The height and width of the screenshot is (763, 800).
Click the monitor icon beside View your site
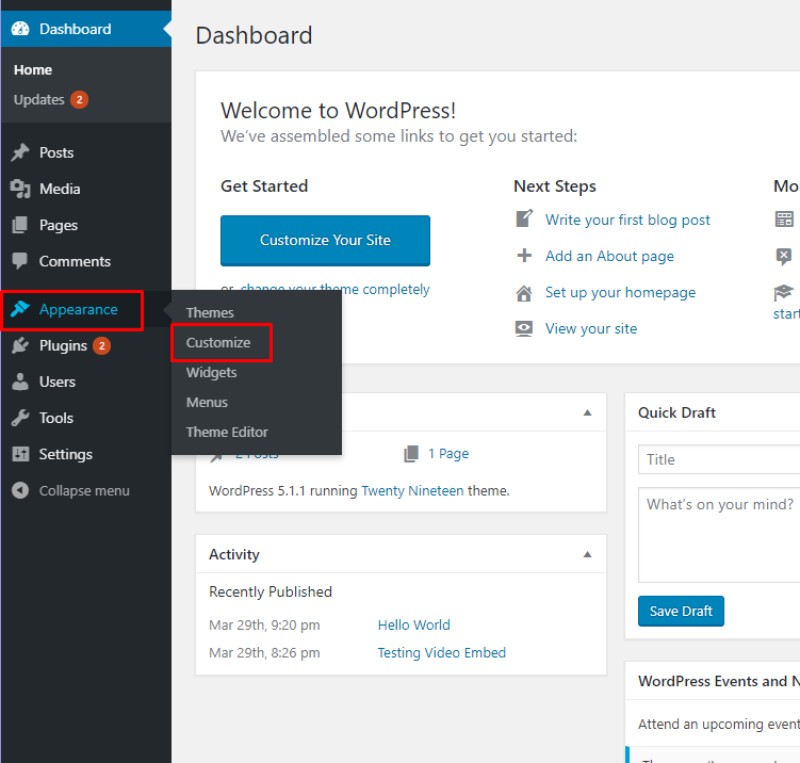524,329
